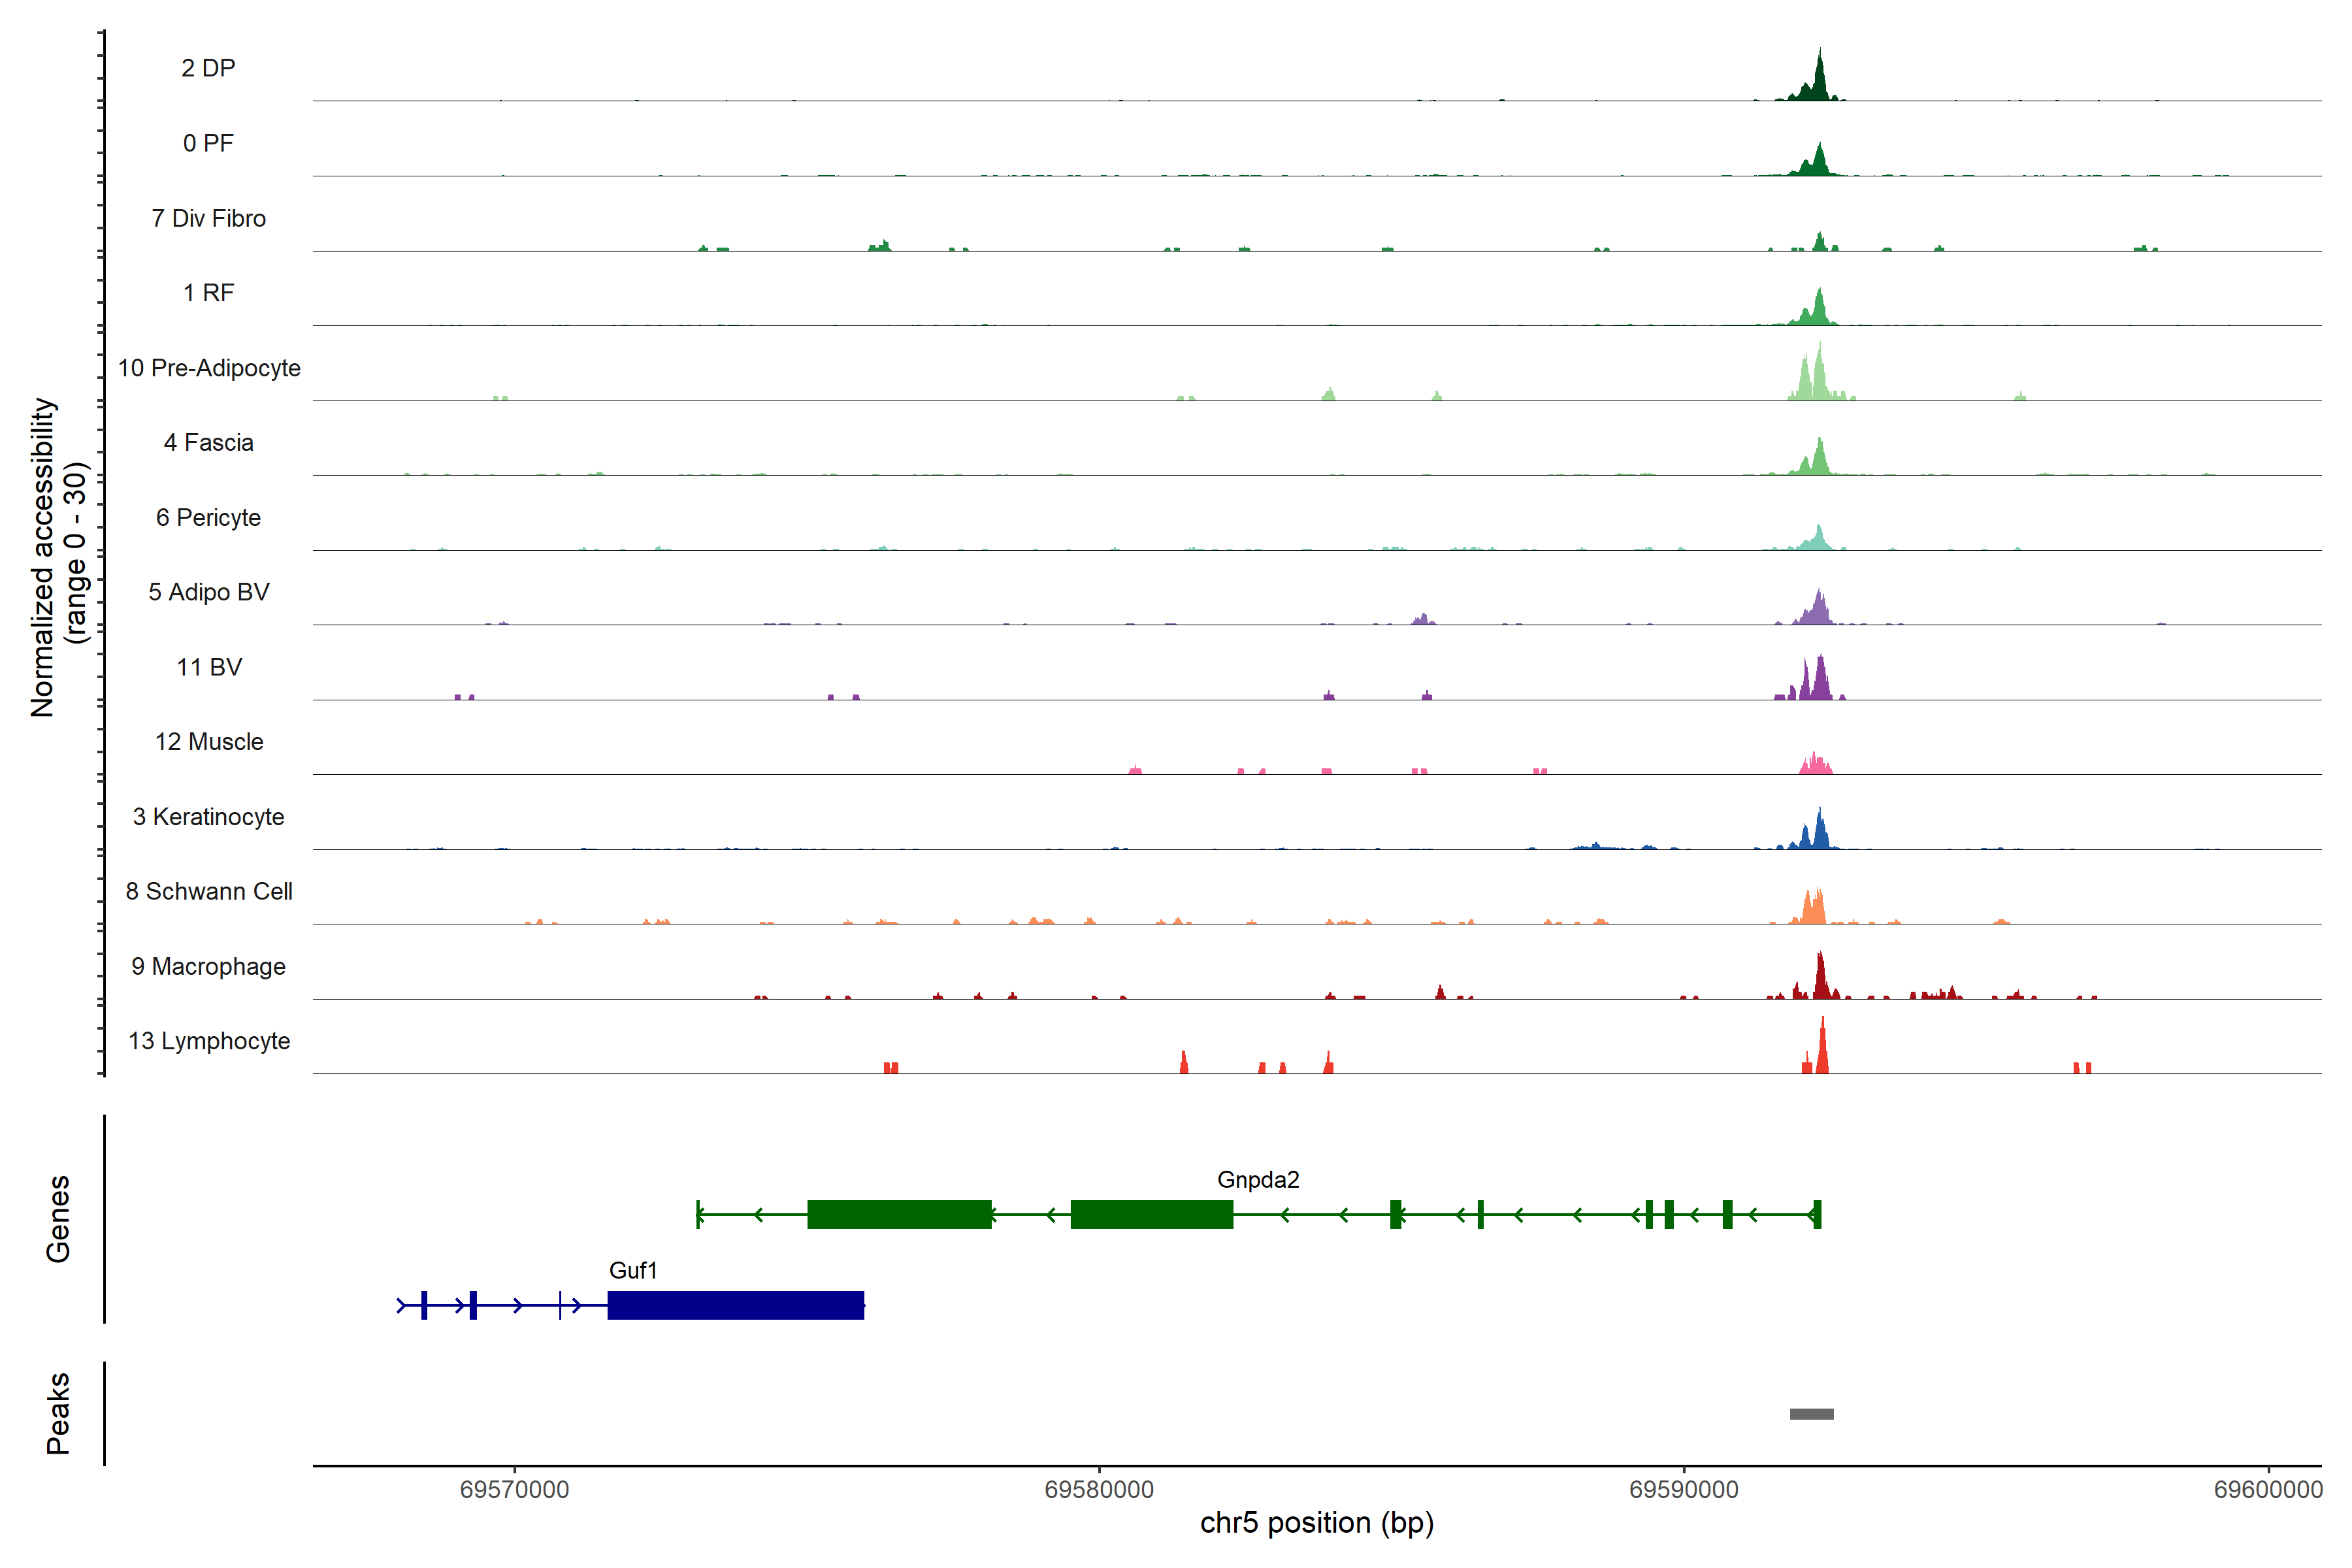The width and height of the screenshot is (2352, 1568).
Task: Click the 5 Adipo BV track label
Action: point(209,592)
